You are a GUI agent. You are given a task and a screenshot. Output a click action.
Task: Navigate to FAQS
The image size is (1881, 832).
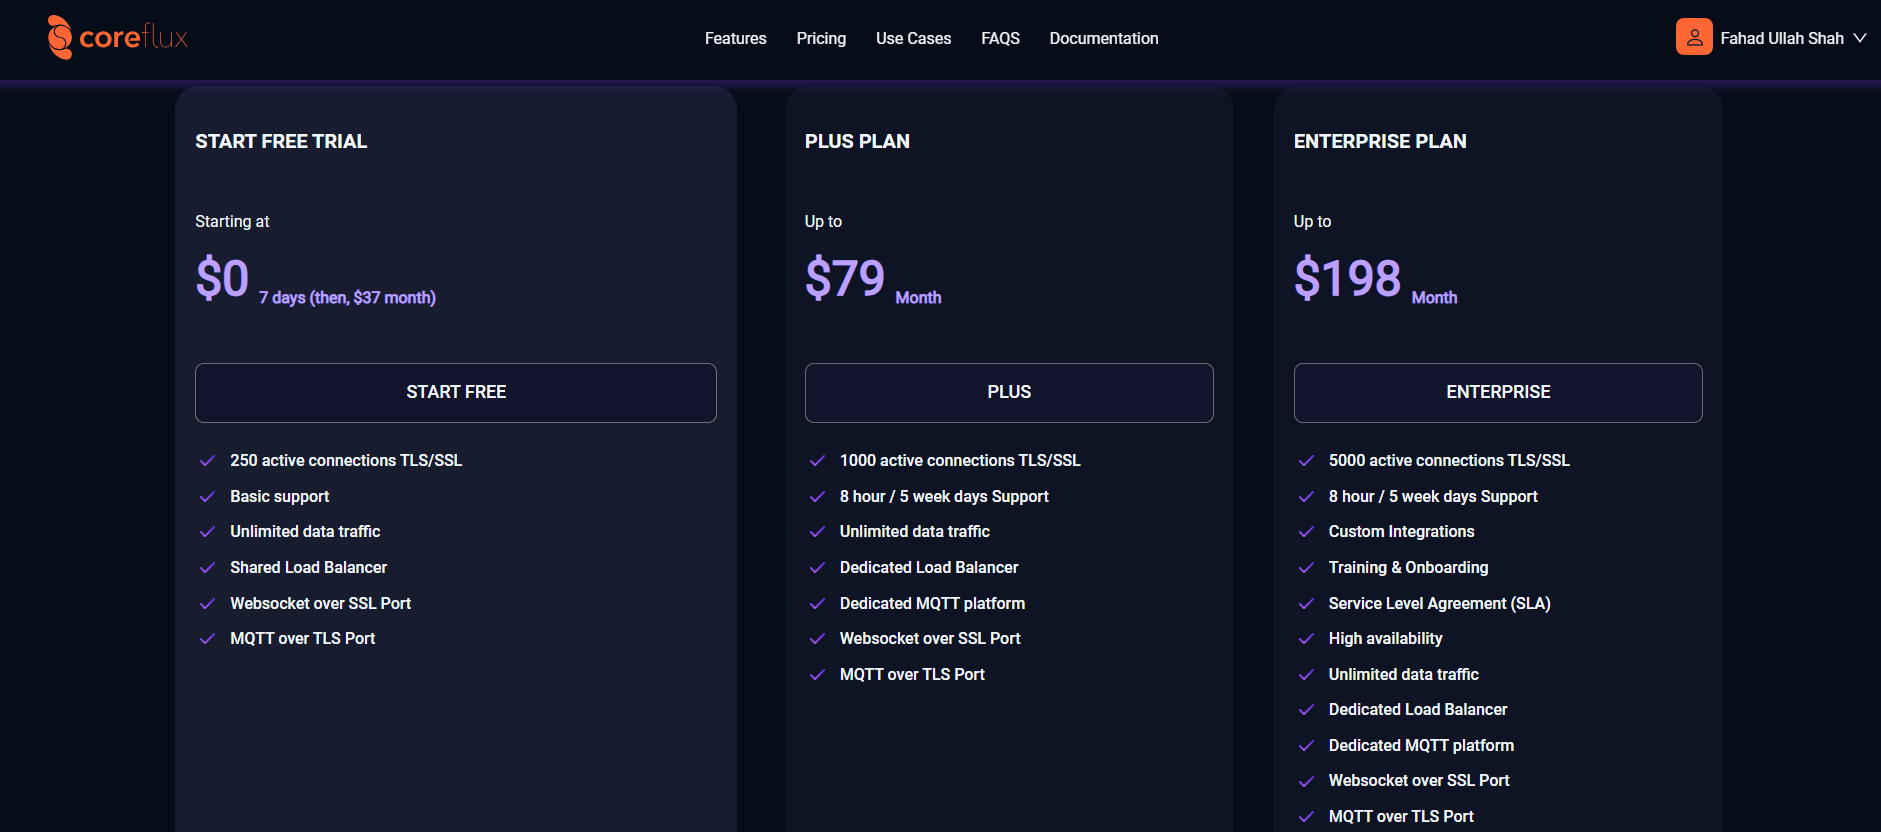click(1000, 38)
